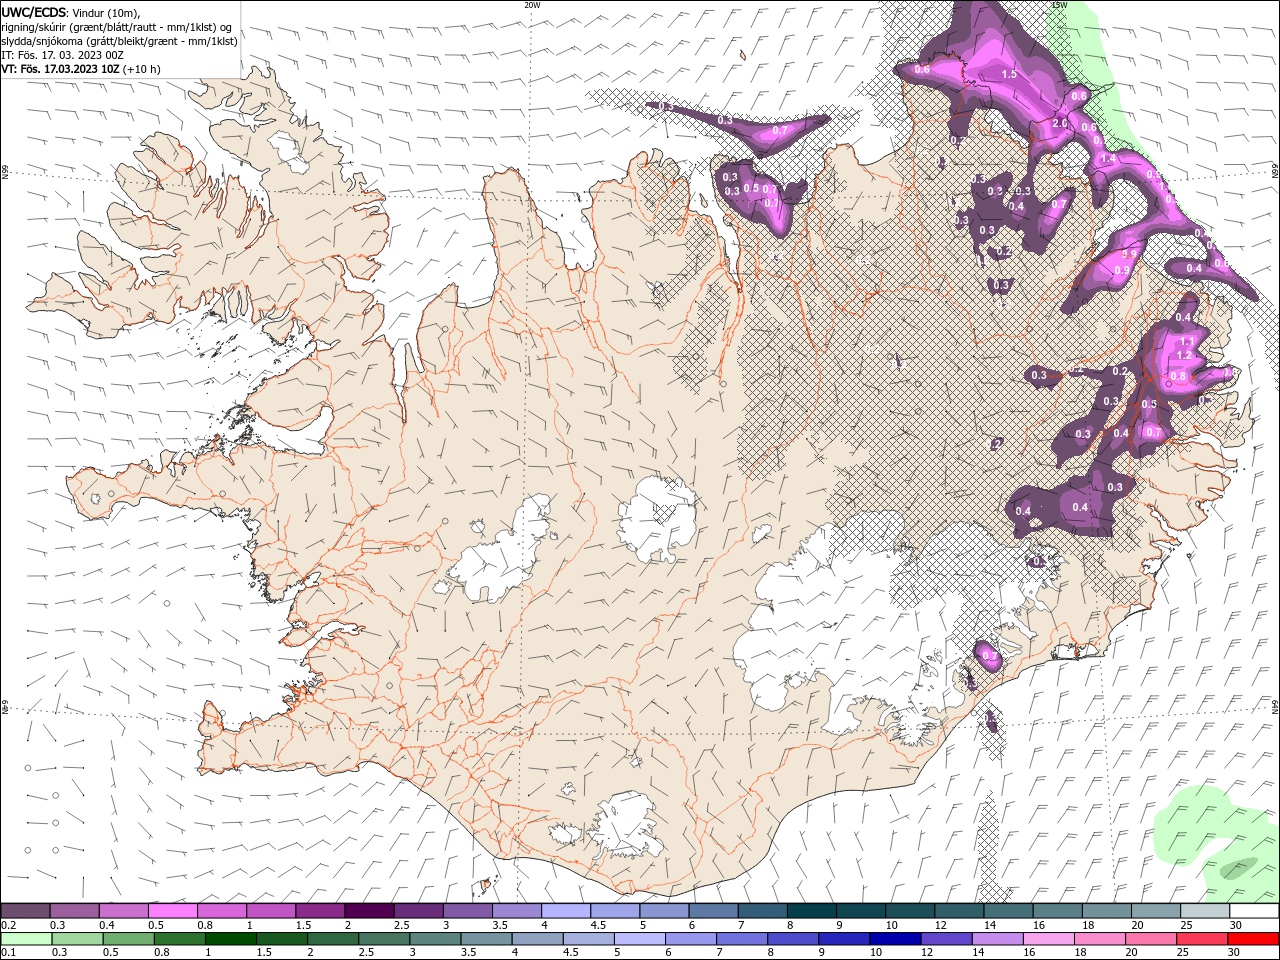
Task: Pick the bright red 30 swatch in the bottom legend row
Action: pyautogui.click(x=1252, y=939)
